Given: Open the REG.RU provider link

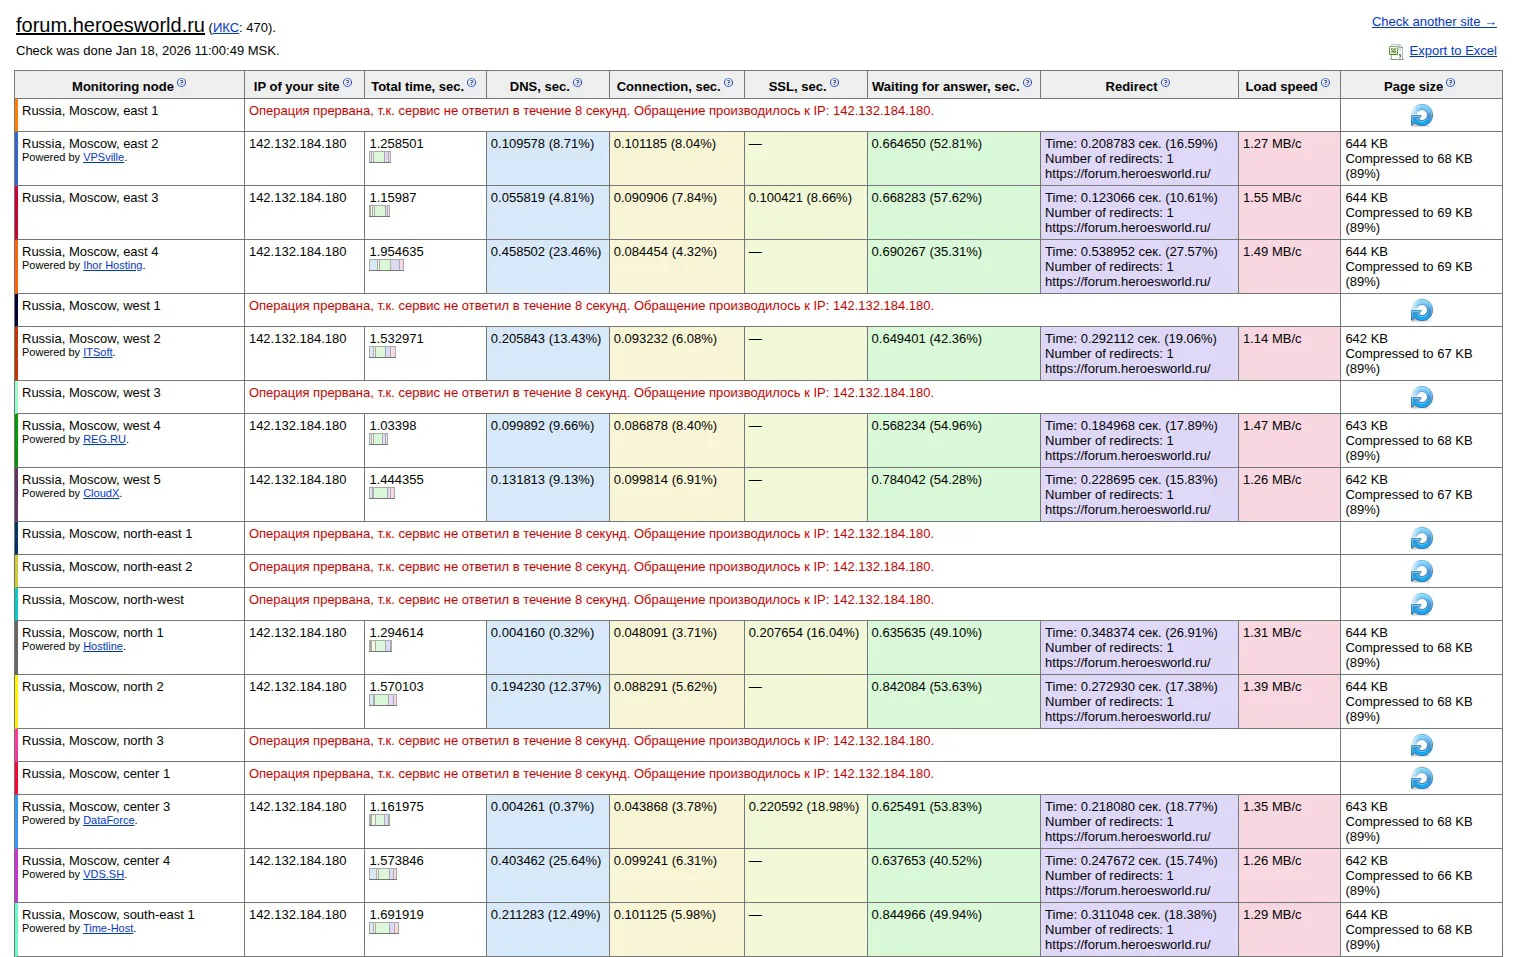Looking at the screenshot, I should click(105, 440).
